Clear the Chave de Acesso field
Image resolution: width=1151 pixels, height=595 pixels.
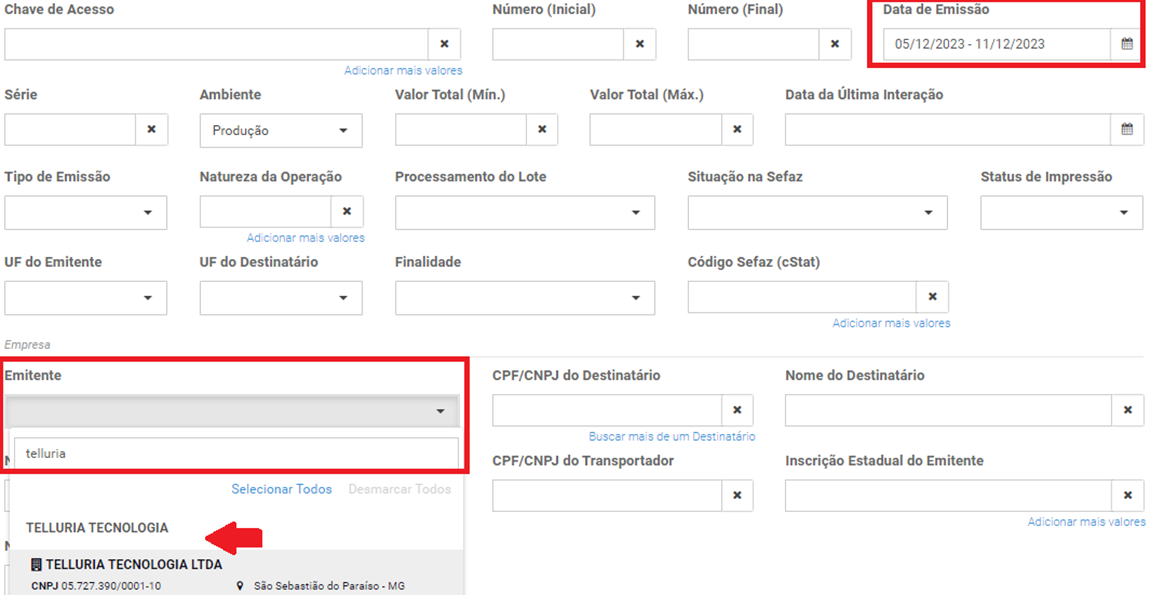pos(444,44)
